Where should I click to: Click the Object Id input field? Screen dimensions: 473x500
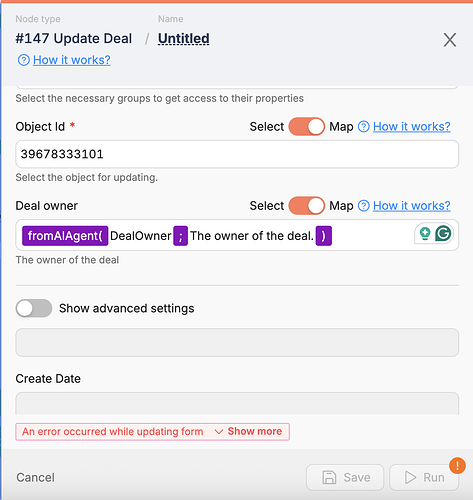pyautogui.click(x=237, y=154)
